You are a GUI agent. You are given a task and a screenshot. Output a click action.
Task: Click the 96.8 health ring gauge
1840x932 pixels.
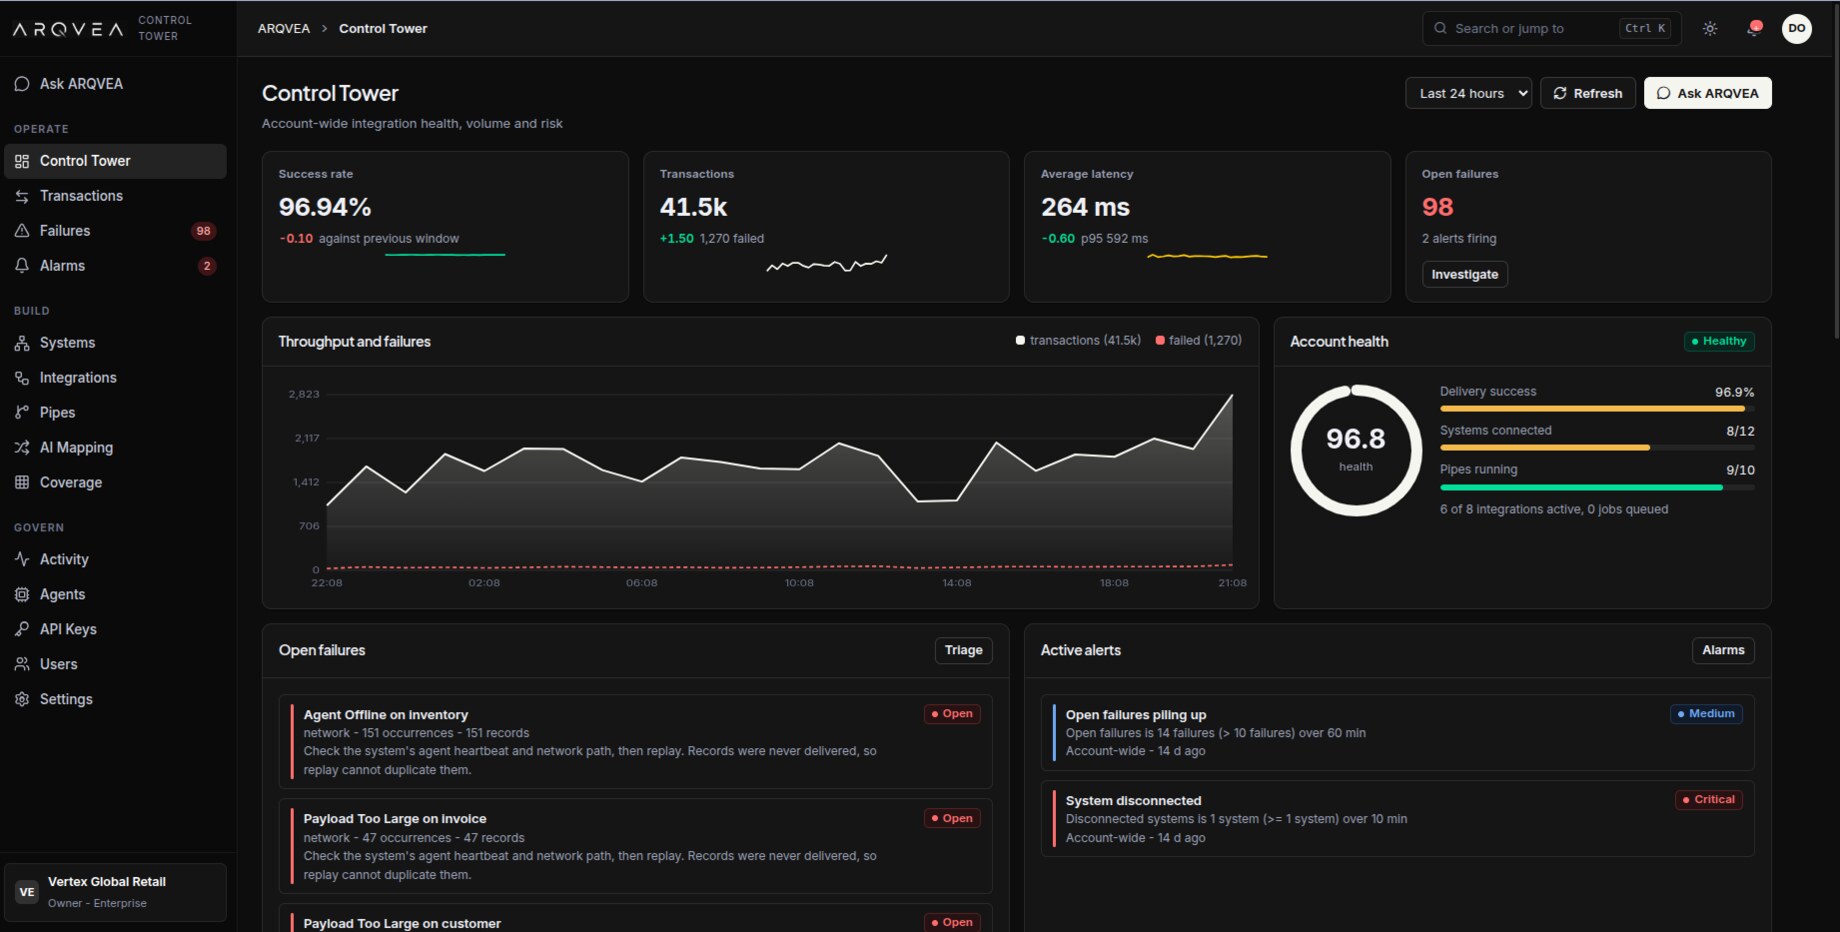coord(1356,450)
